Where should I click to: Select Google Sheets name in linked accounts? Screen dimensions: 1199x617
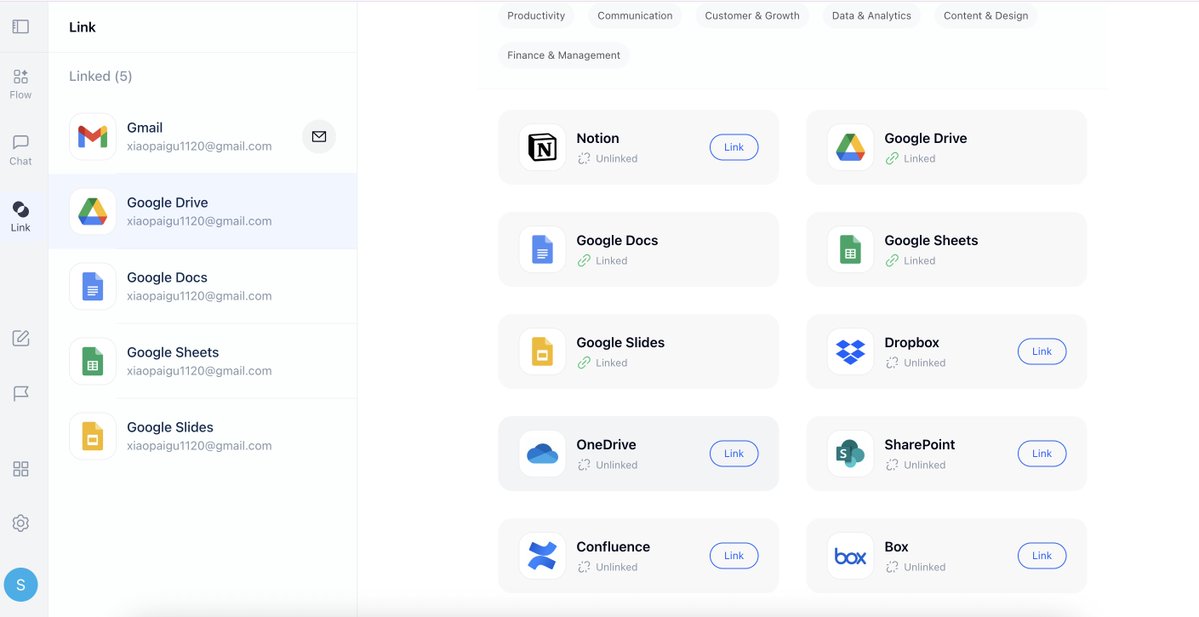point(173,352)
